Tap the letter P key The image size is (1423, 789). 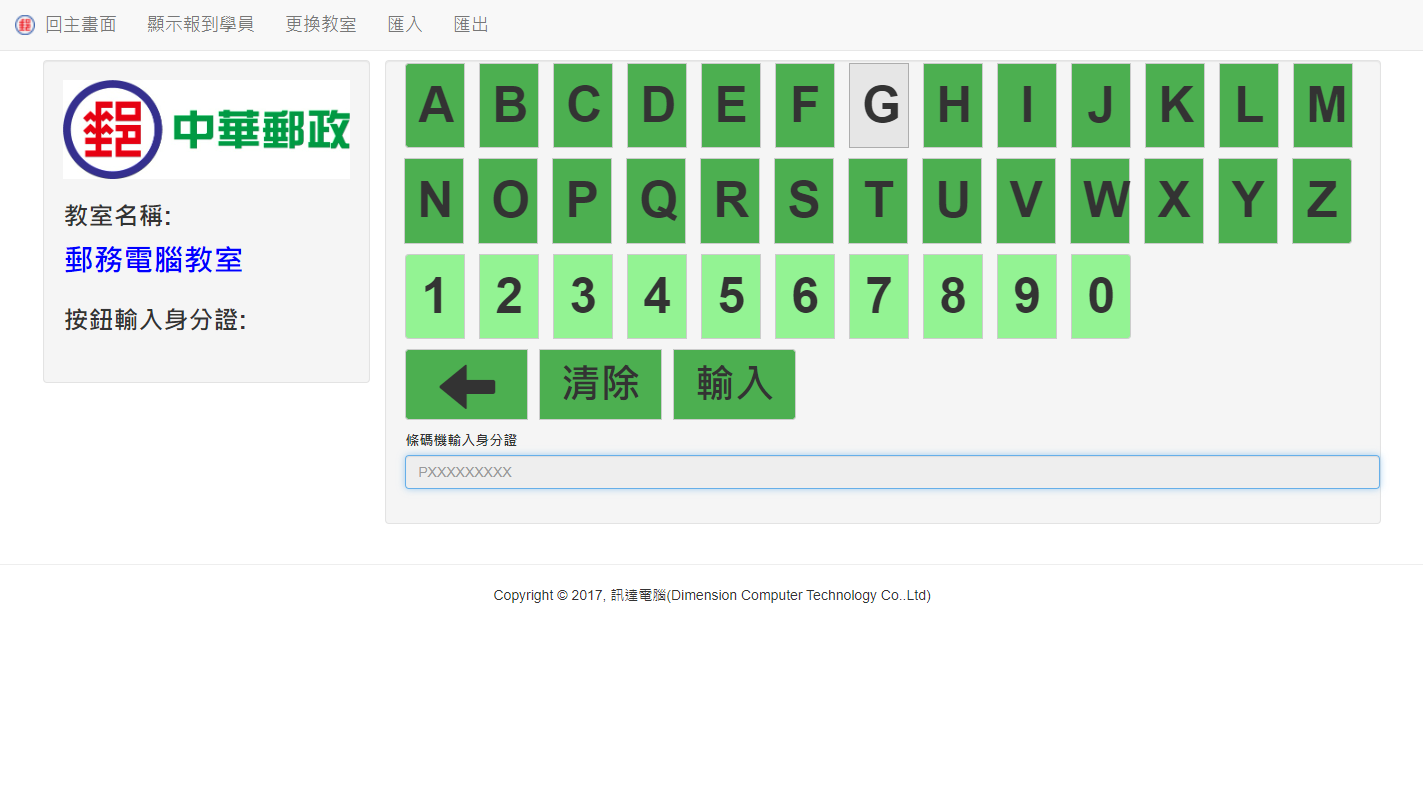tap(582, 201)
